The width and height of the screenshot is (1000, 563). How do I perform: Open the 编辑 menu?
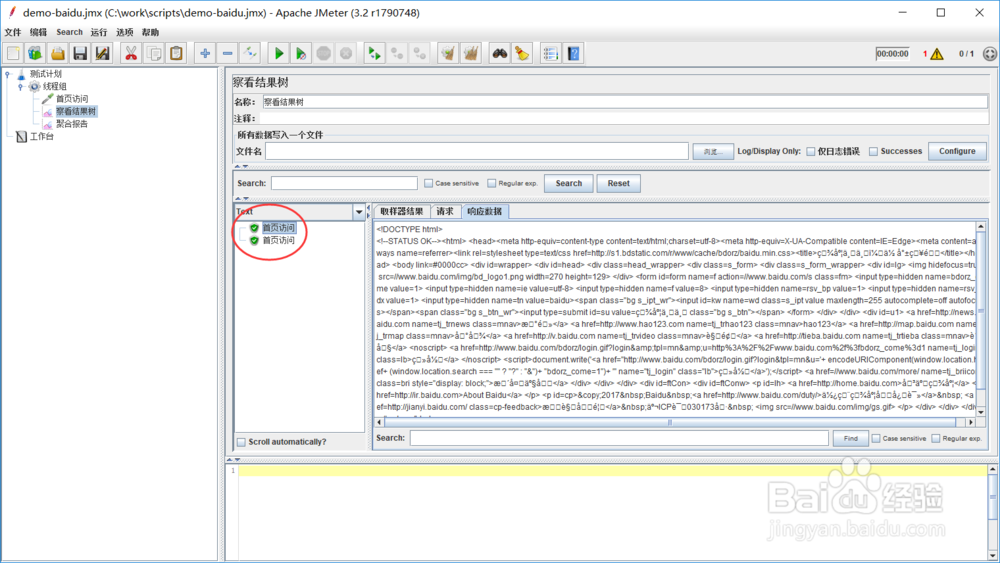38,33
